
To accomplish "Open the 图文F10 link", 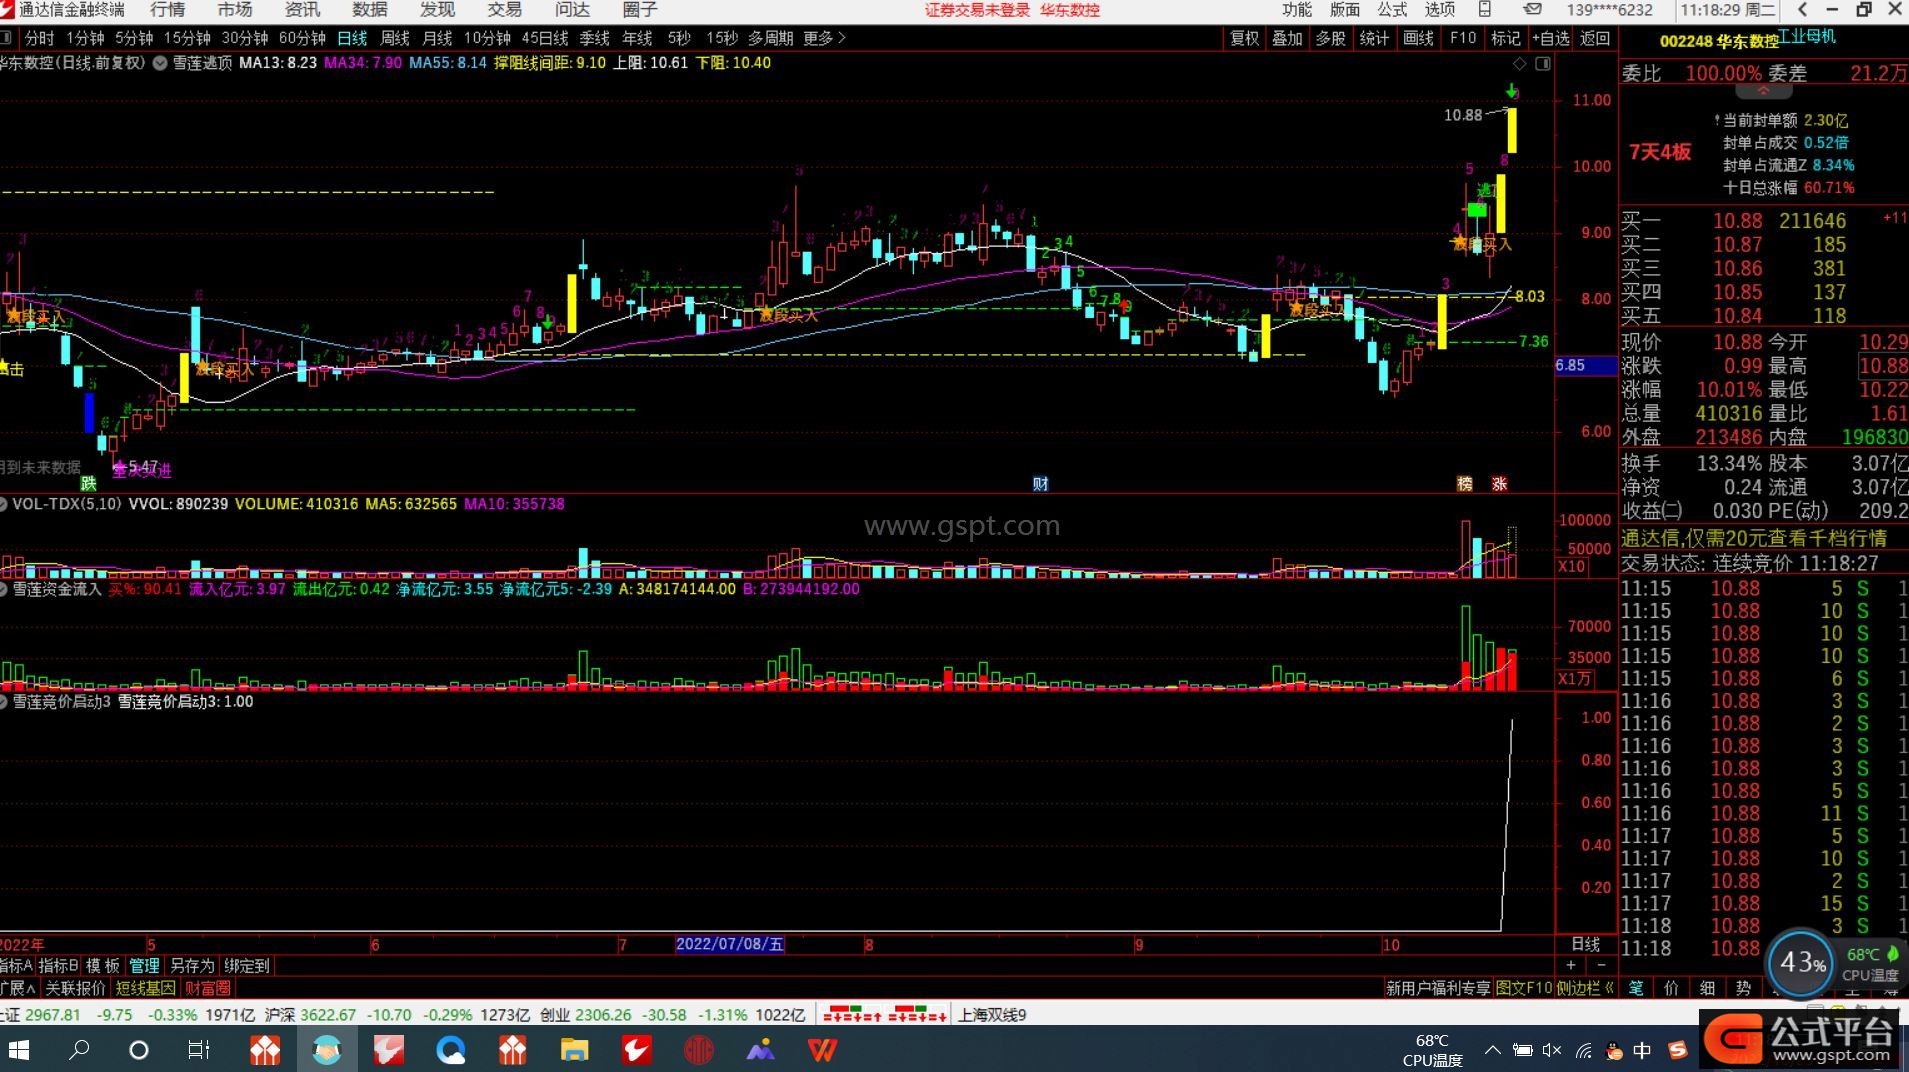I will click(x=1524, y=988).
